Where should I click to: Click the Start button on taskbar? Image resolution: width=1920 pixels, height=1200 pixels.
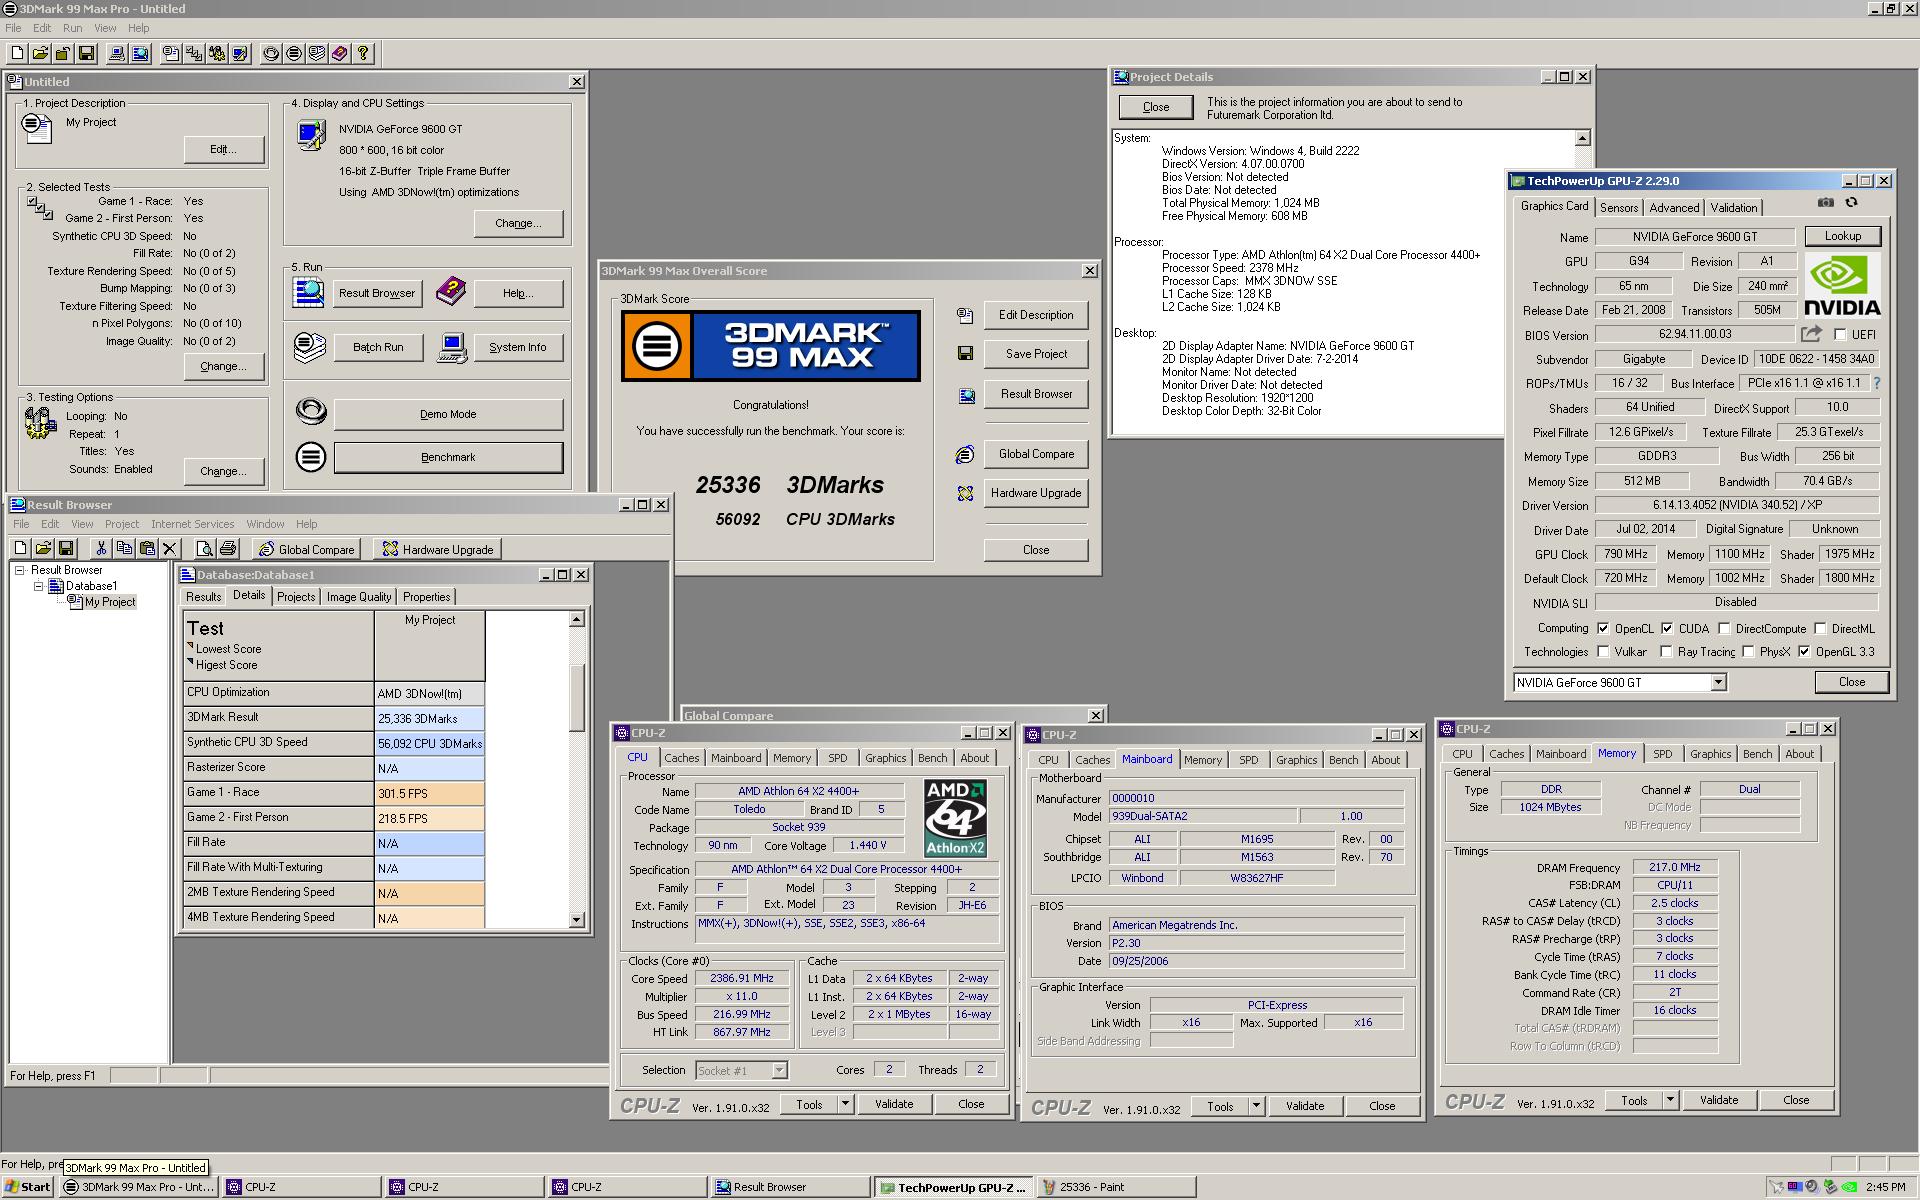click(27, 1187)
